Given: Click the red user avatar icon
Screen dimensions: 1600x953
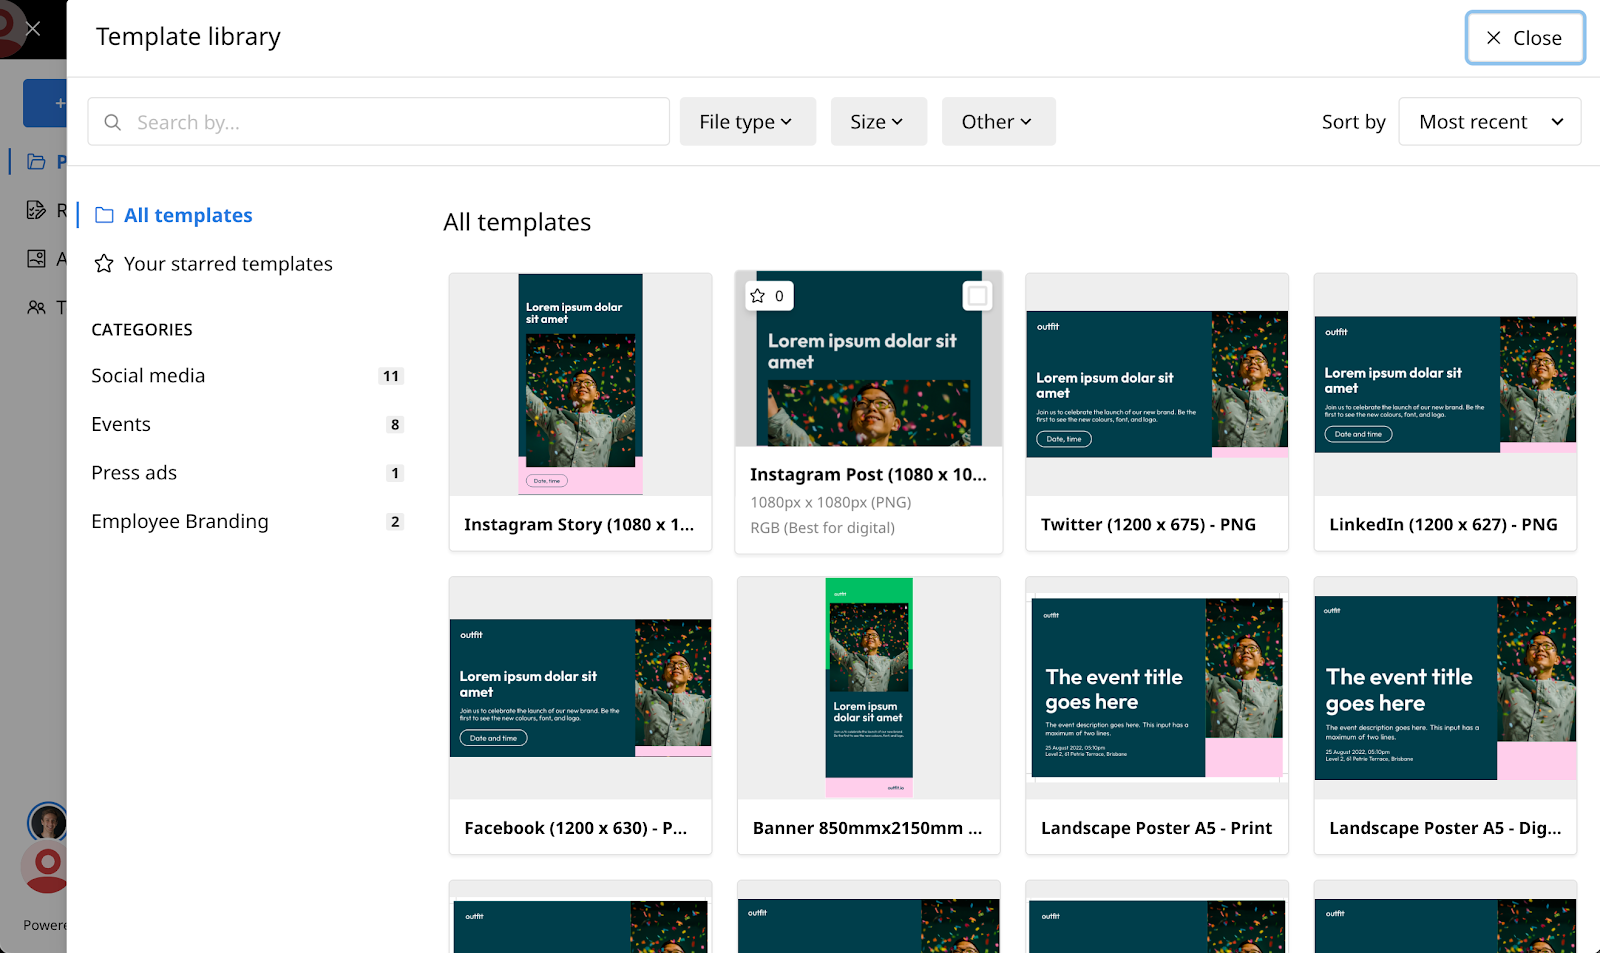Looking at the screenshot, I should coord(46,866).
